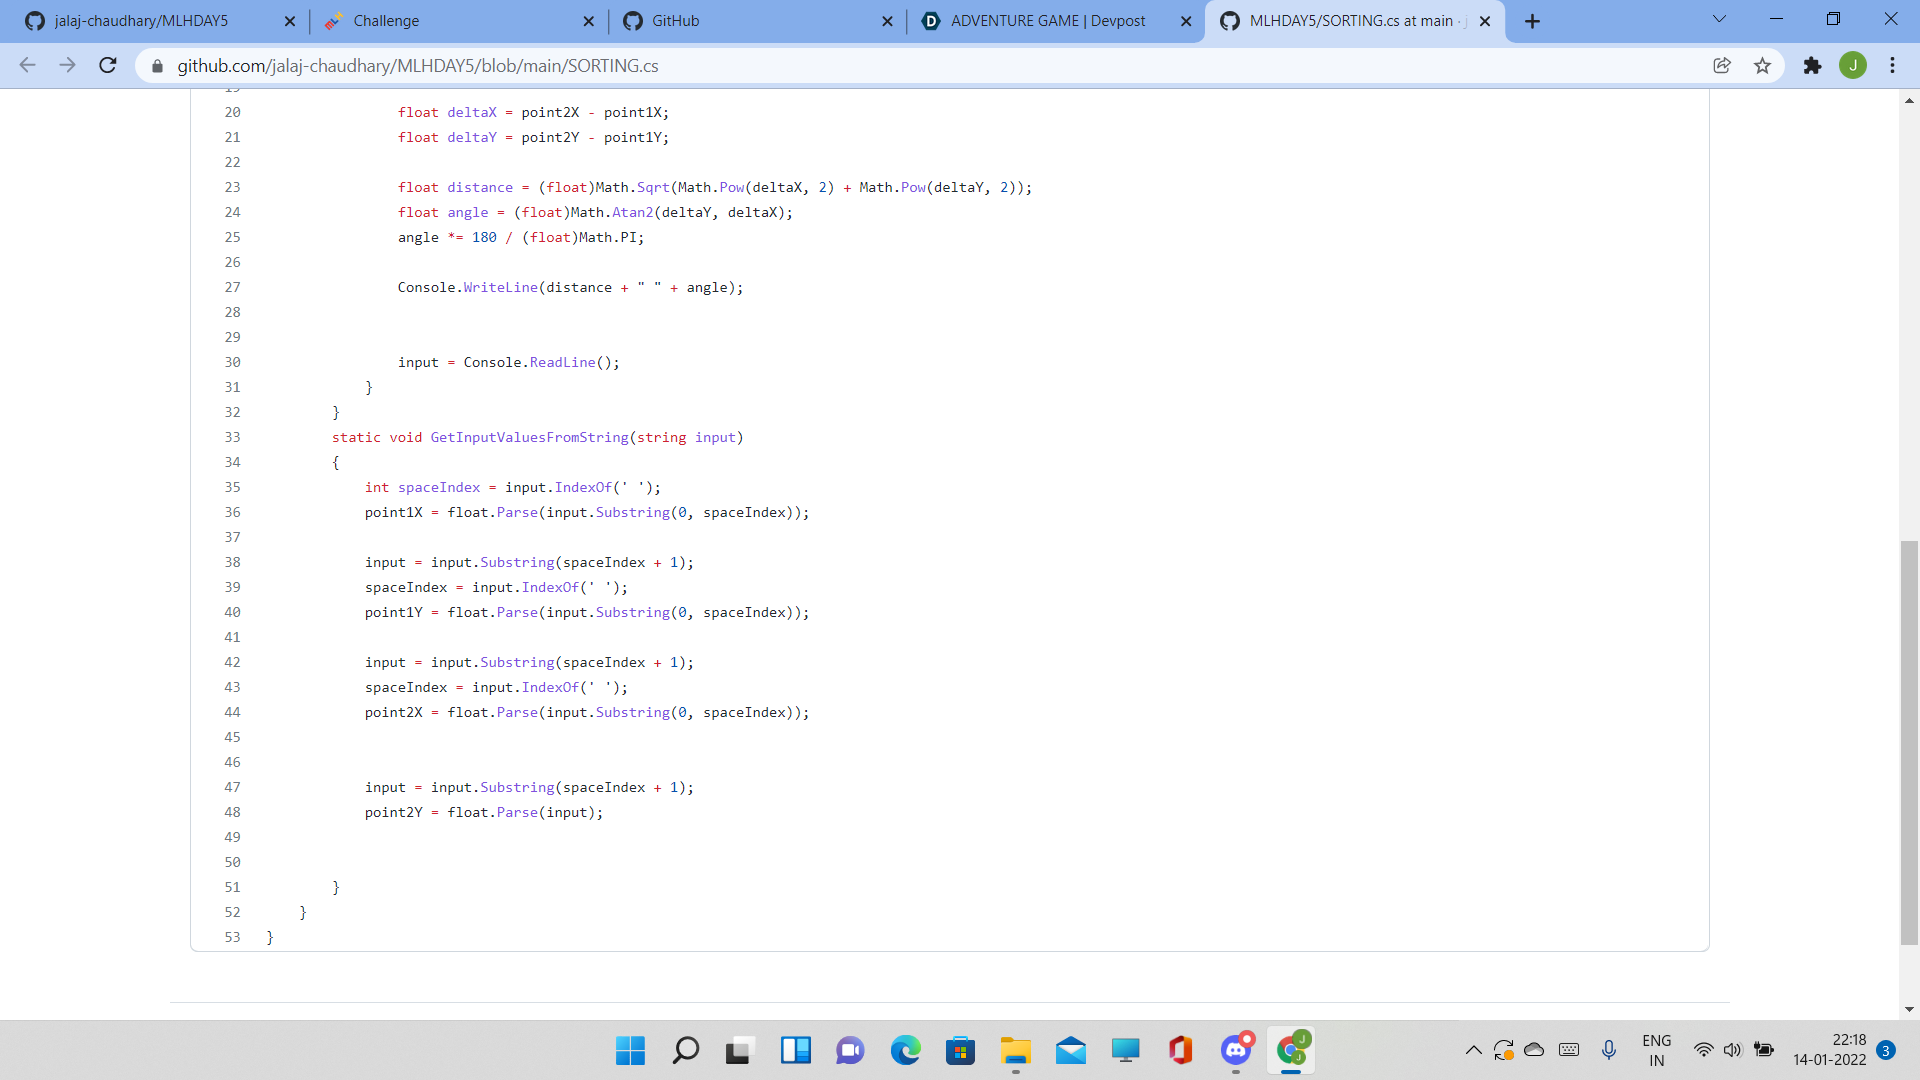Screen dimensions: 1920x1080
Task: Open Chrome extensions puzzle icon
Action: [x=1812, y=65]
